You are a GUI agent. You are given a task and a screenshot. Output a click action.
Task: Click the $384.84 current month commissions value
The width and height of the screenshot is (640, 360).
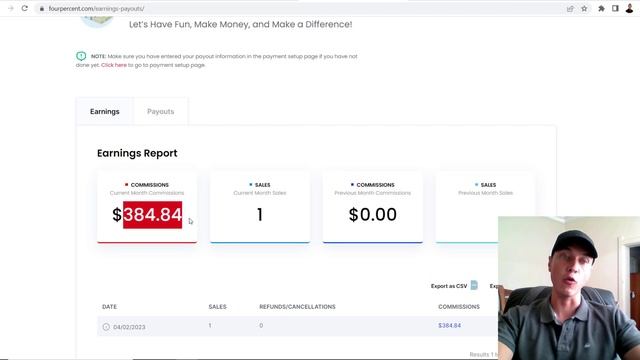tap(147, 215)
